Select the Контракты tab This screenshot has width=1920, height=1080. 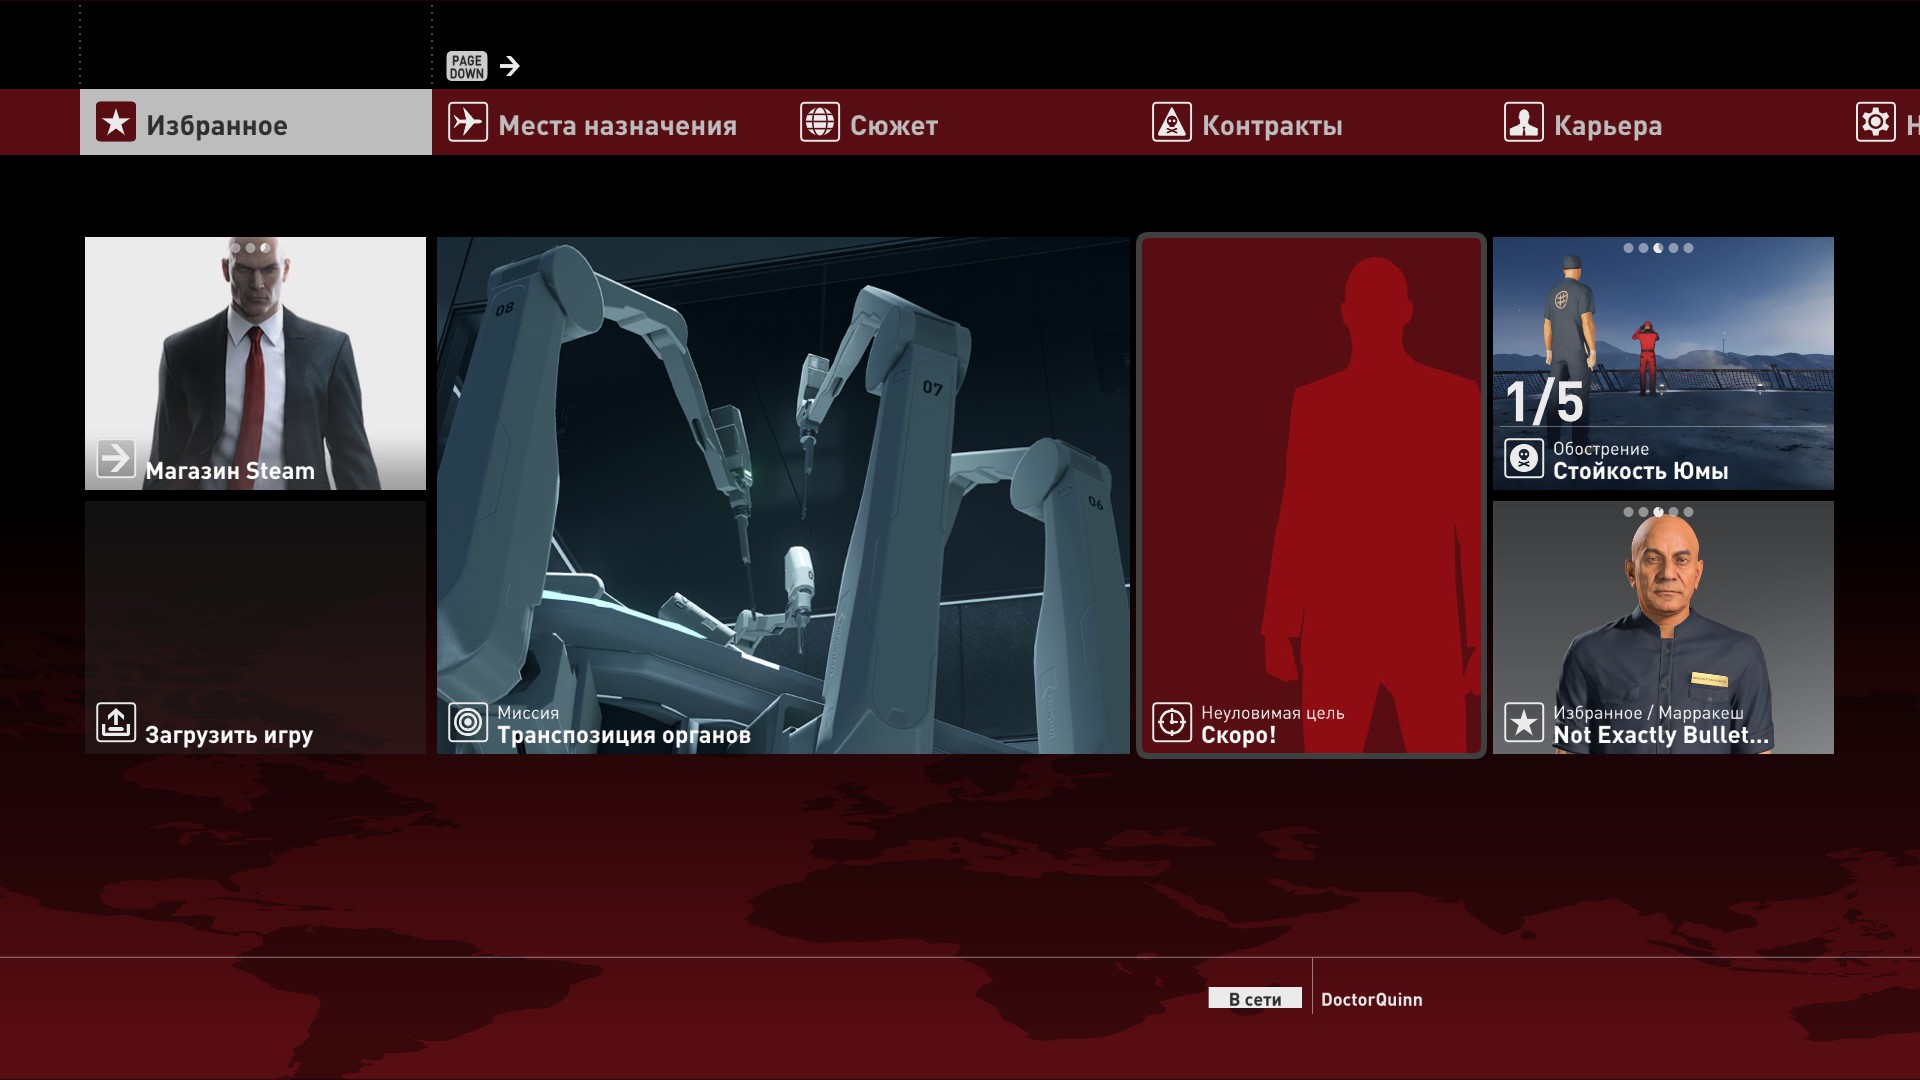pos(1312,122)
